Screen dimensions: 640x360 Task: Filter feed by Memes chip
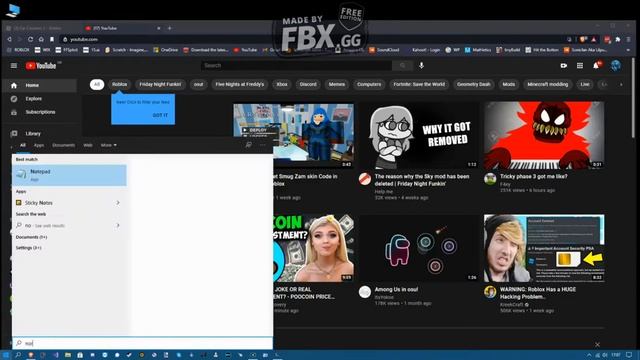tap(337, 84)
